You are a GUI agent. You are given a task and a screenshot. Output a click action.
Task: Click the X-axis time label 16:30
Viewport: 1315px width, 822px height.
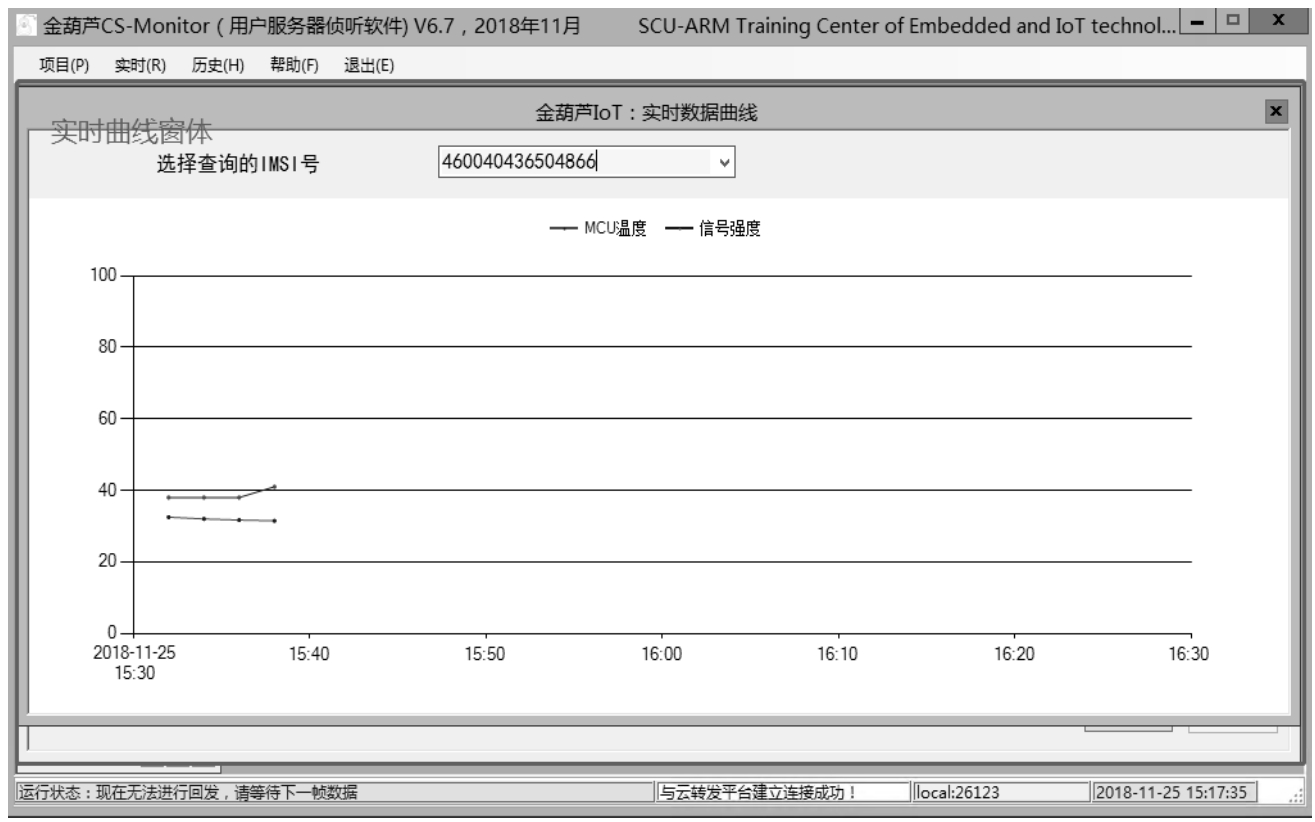pyautogui.click(x=1190, y=653)
